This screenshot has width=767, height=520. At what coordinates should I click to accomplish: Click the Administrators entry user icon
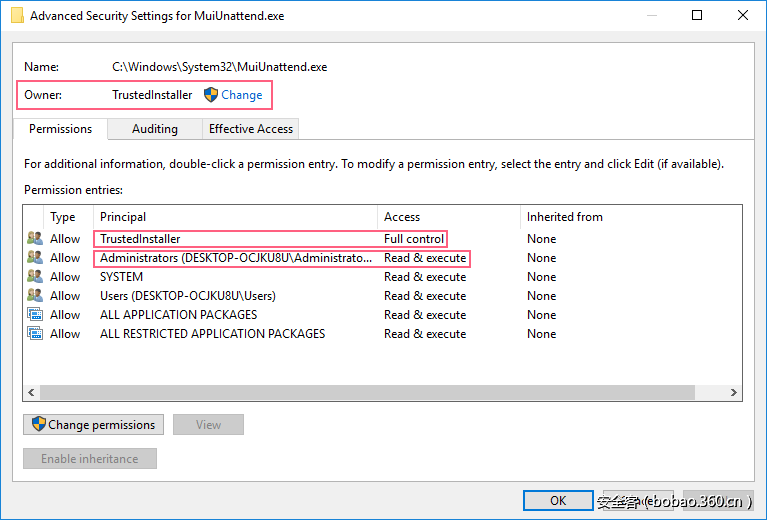pyautogui.click(x=35, y=258)
